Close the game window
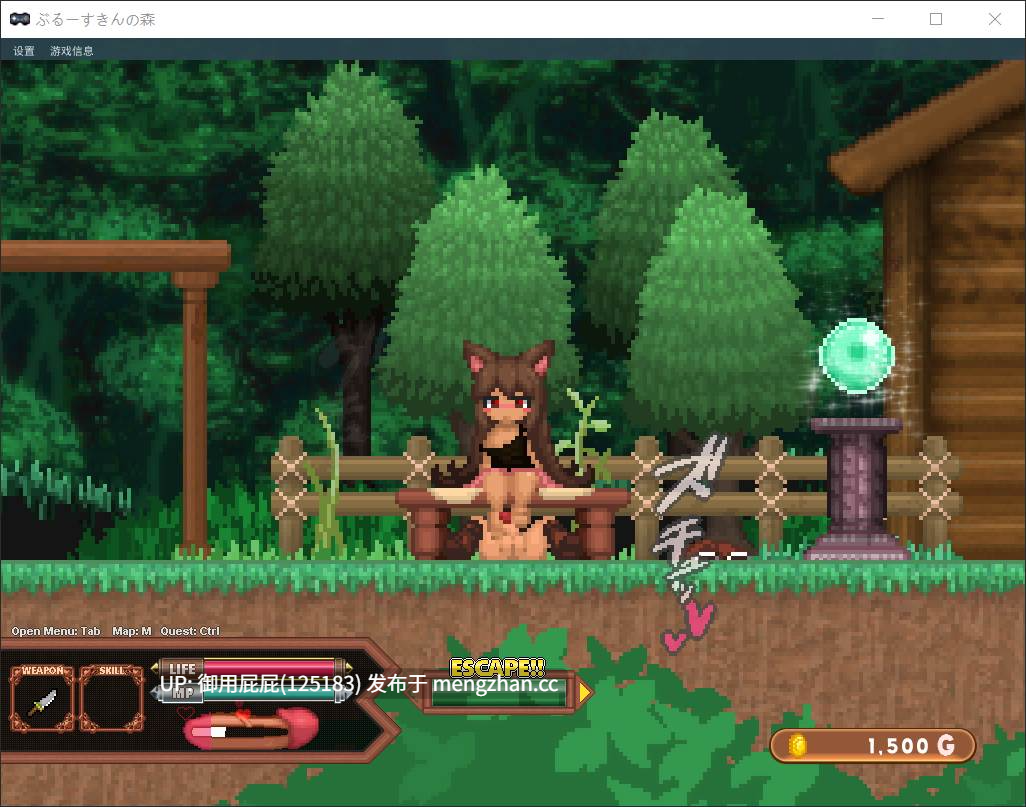Image resolution: width=1026 pixels, height=807 pixels. [x=995, y=19]
